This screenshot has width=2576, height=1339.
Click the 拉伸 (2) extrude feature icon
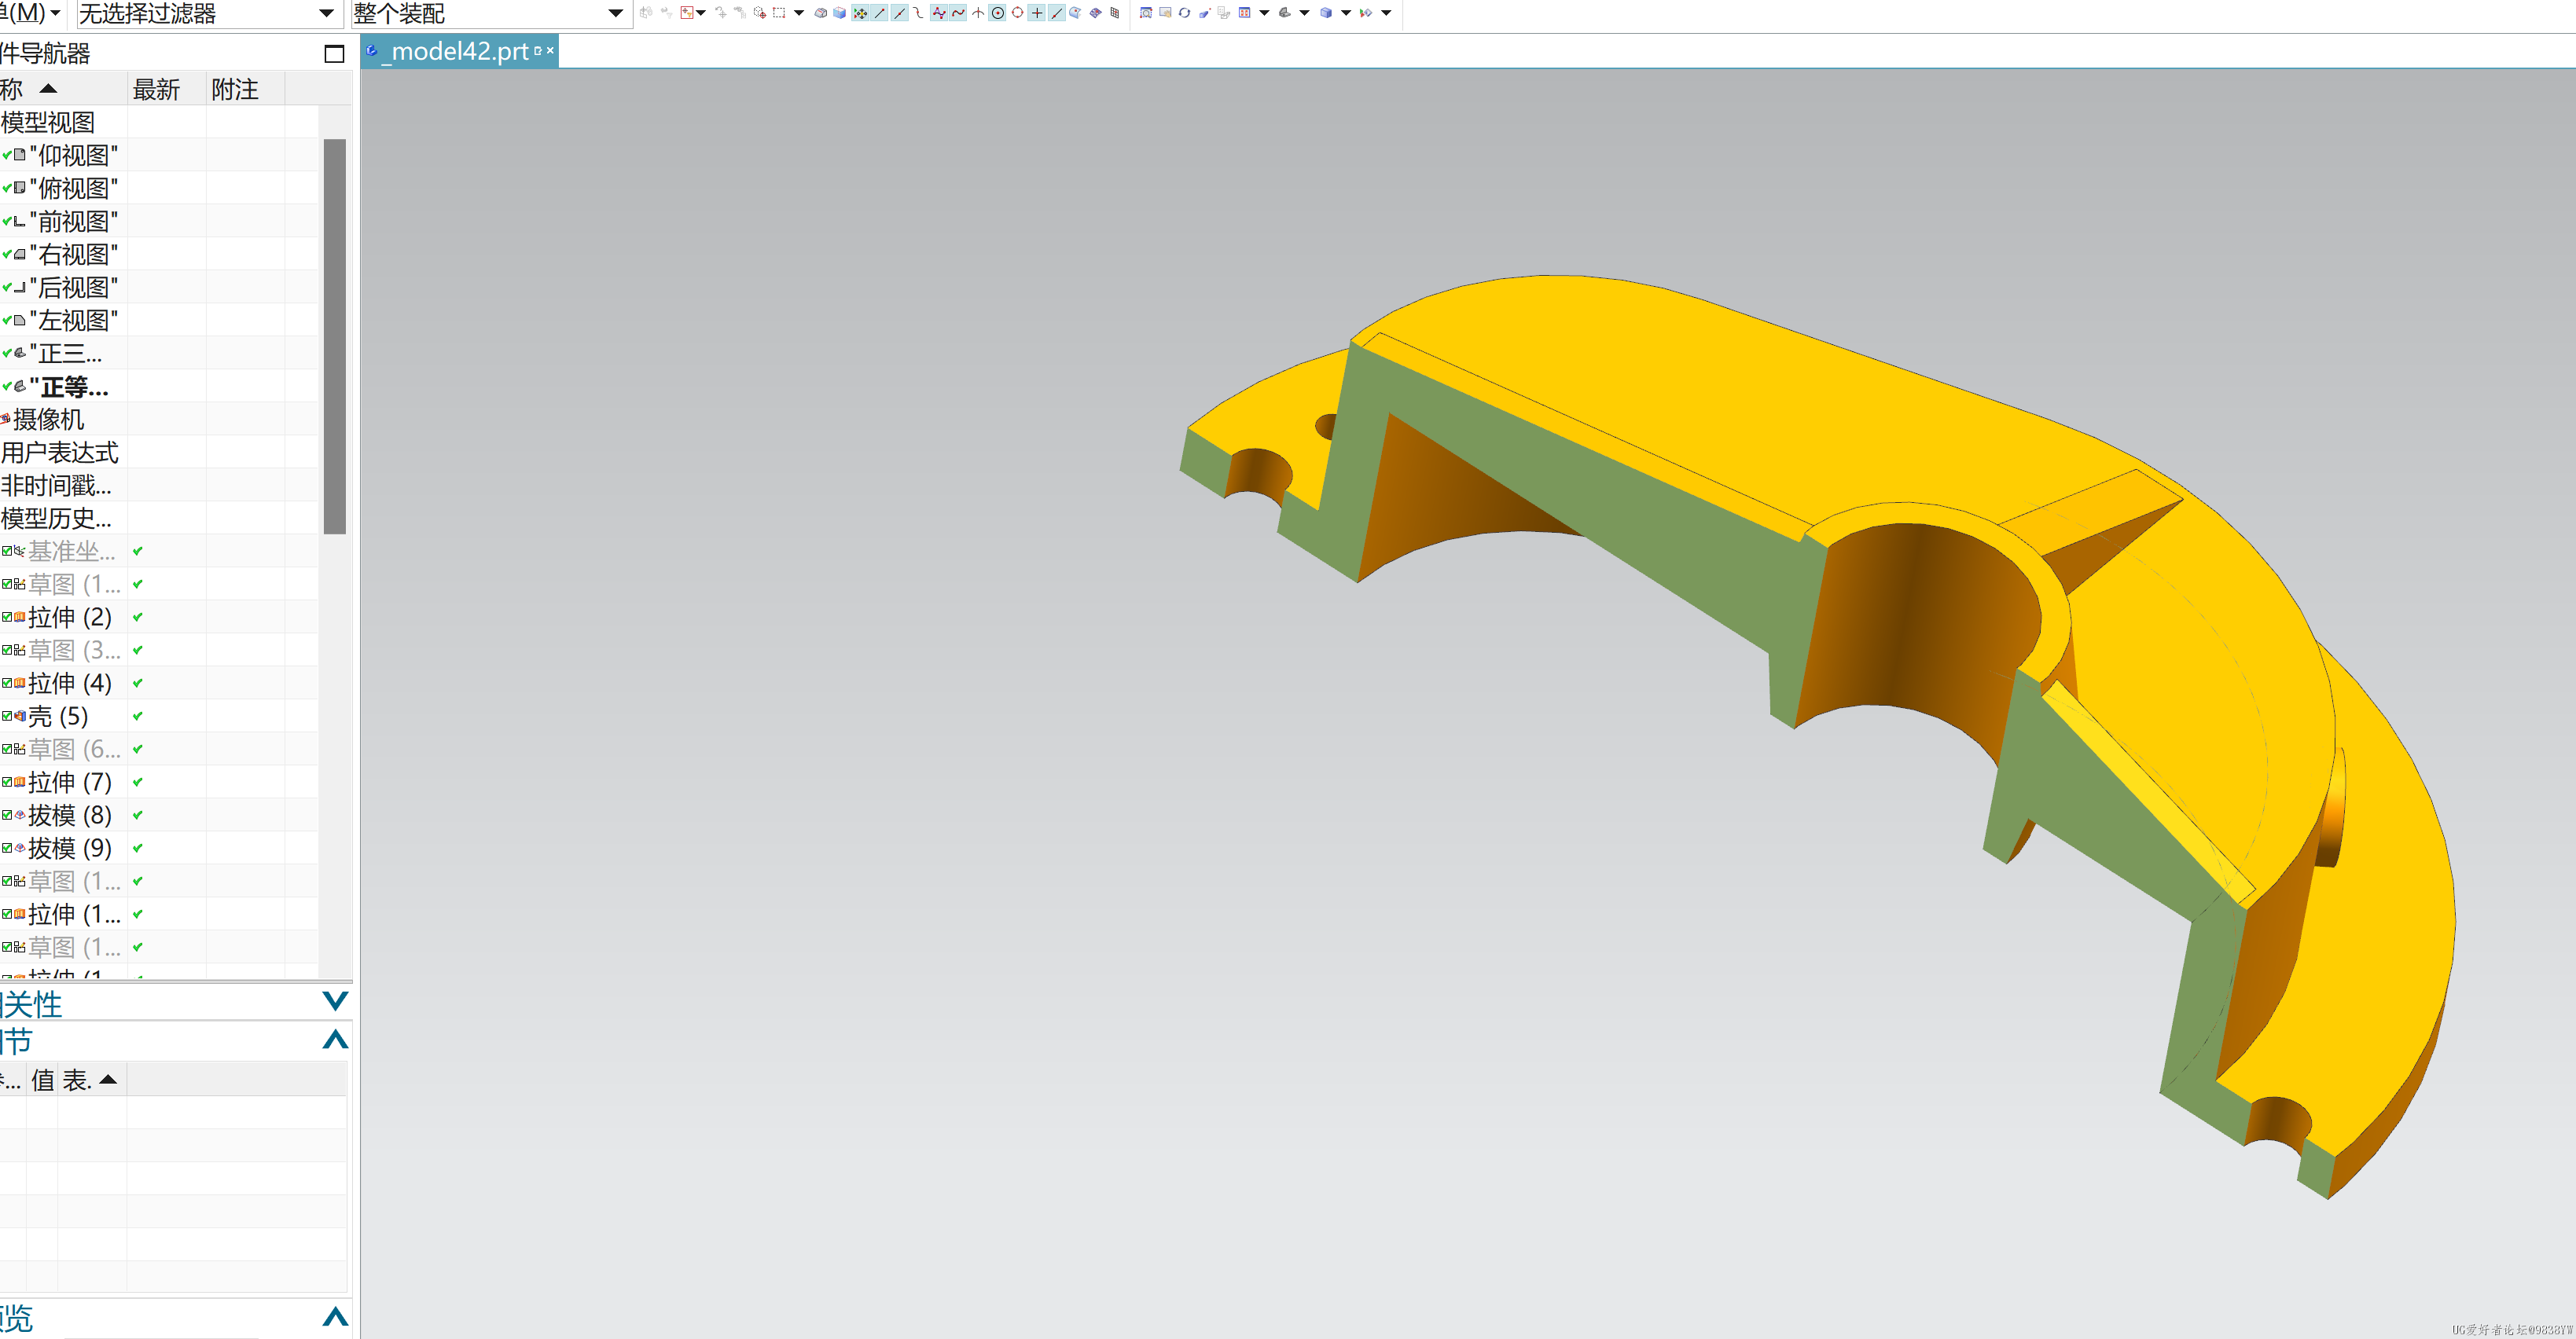pos(20,617)
